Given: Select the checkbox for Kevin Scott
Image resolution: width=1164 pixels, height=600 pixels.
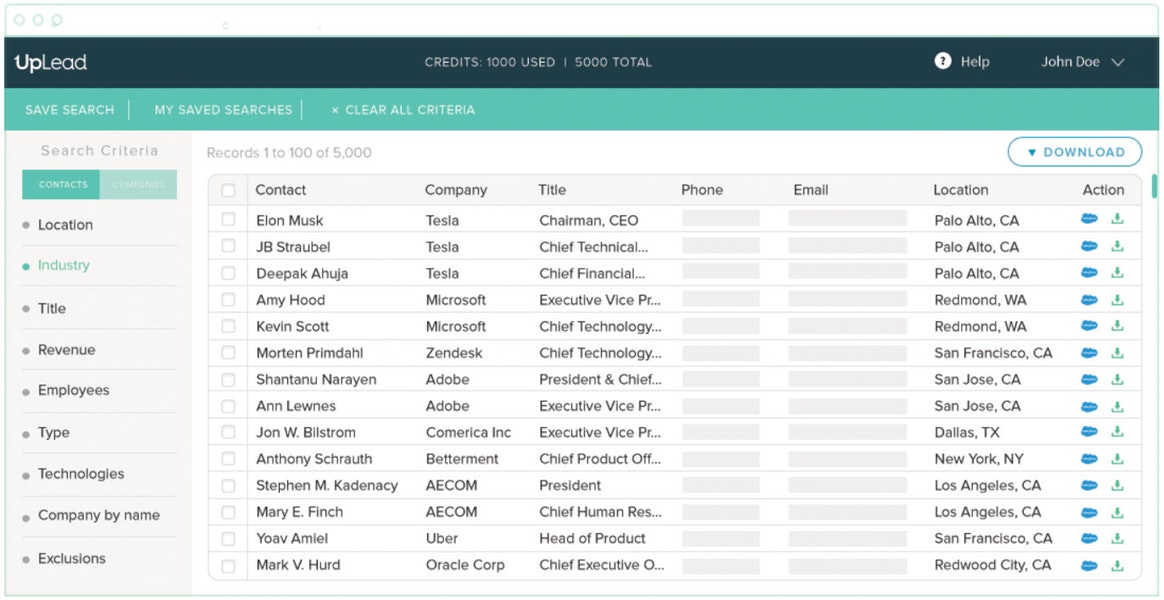Looking at the screenshot, I should tap(229, 326).
